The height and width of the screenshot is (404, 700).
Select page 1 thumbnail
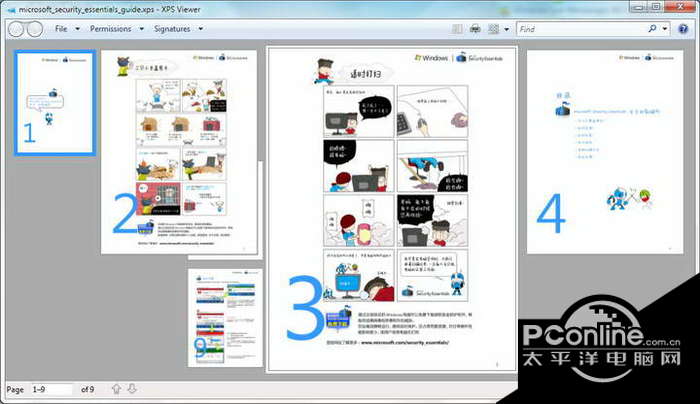(x=55, y=103)
